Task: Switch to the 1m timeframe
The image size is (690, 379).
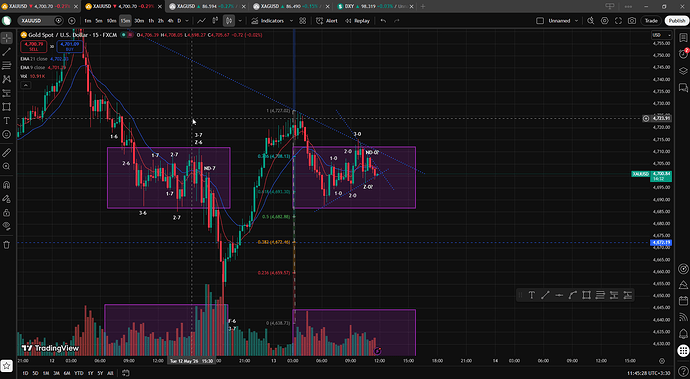Action: coord(88,21)
